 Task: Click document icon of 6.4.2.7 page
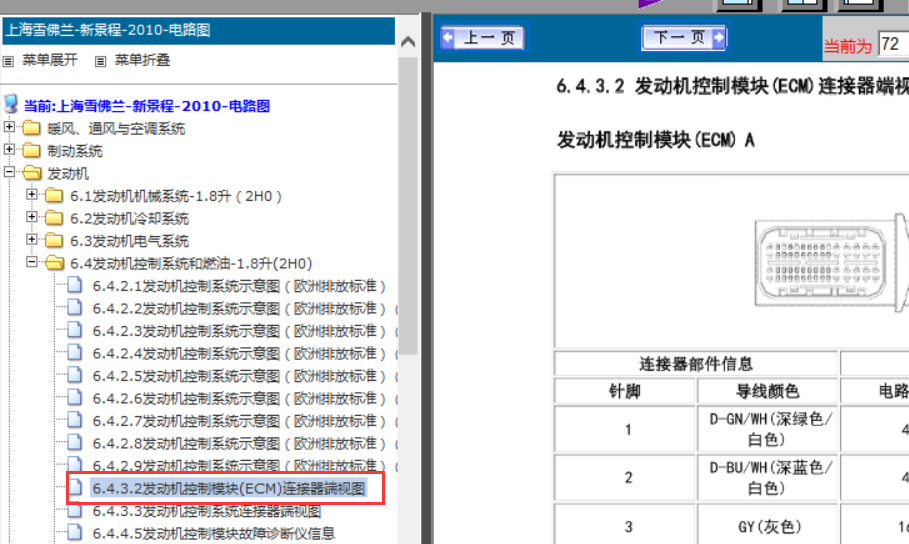[75, 420]
